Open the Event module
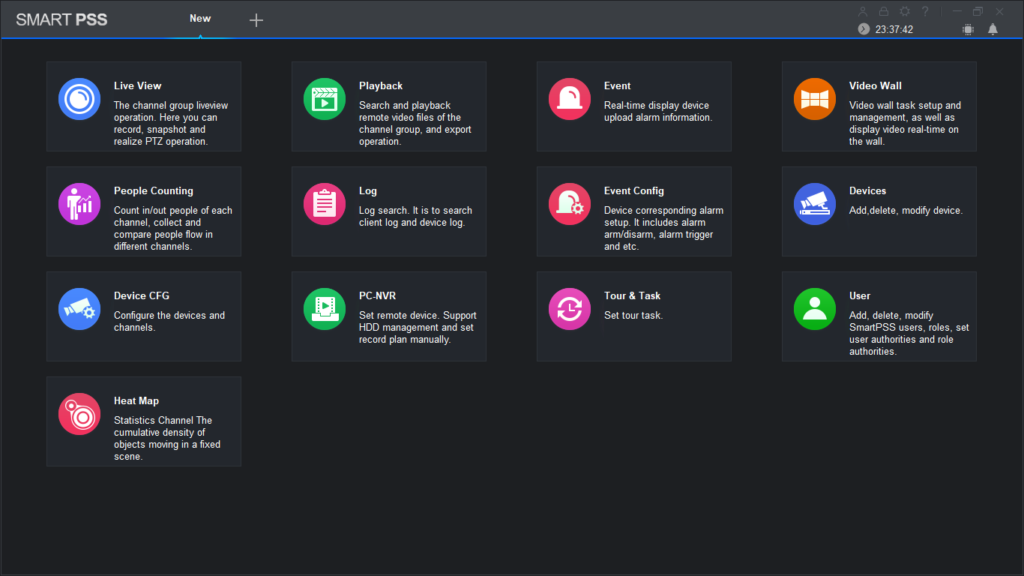 [633, 106]
